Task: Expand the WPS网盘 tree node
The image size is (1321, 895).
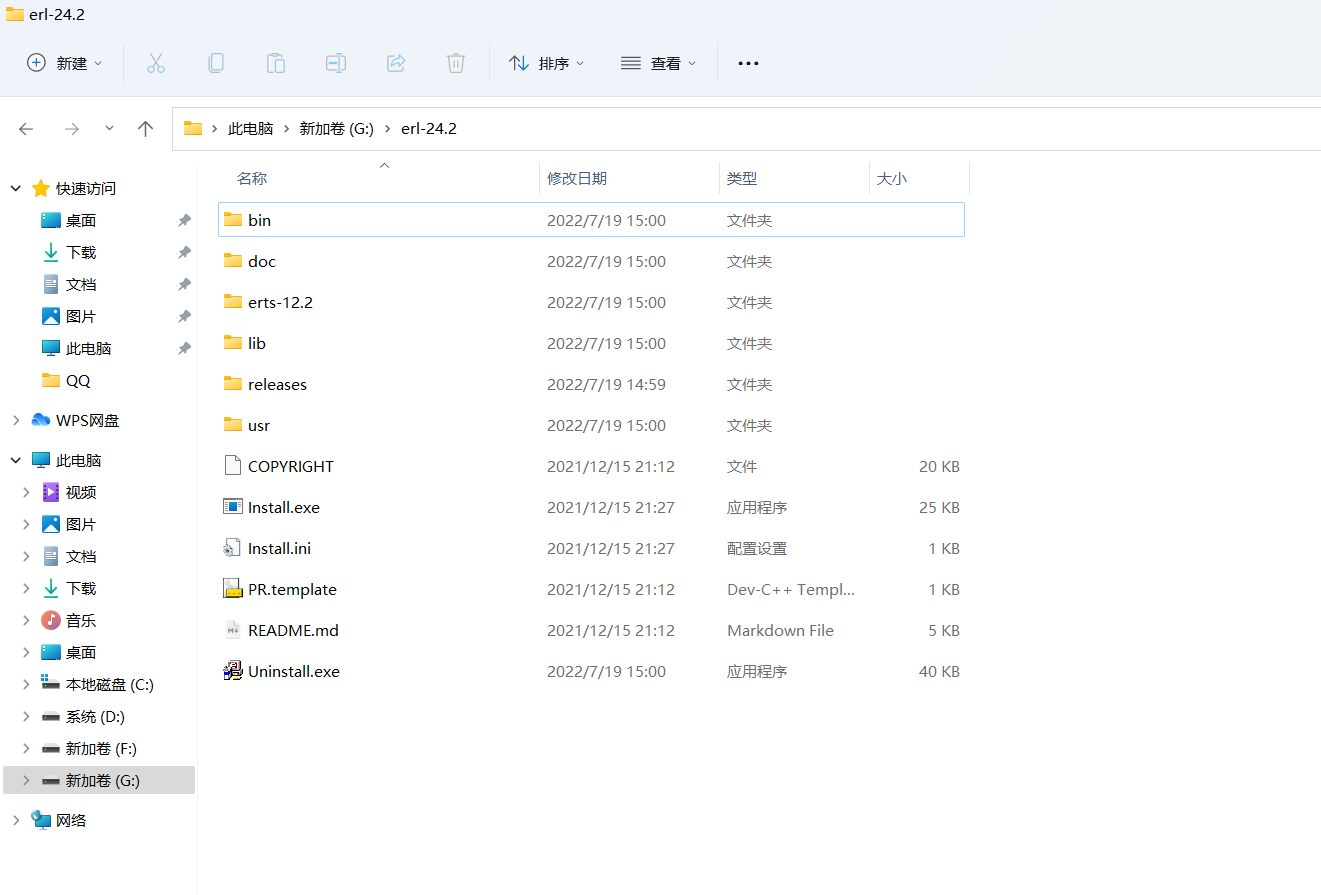Action: (16, 420)
